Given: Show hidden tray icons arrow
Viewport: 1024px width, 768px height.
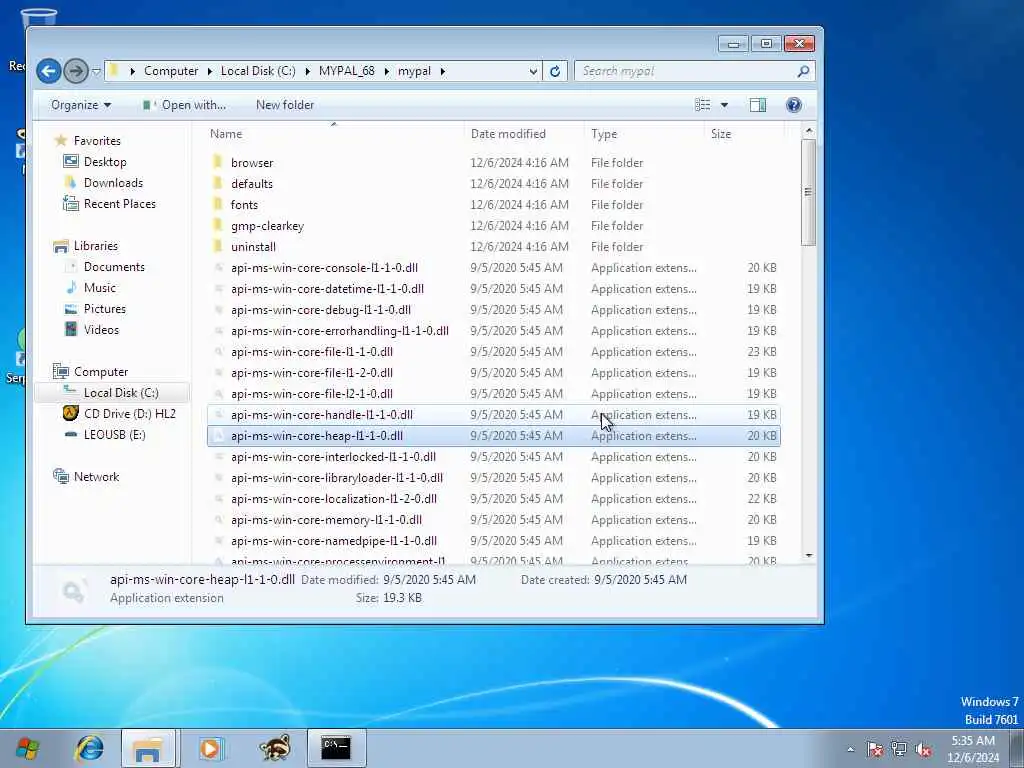Looking at the screenshot, I should click(x=850, y=749).
